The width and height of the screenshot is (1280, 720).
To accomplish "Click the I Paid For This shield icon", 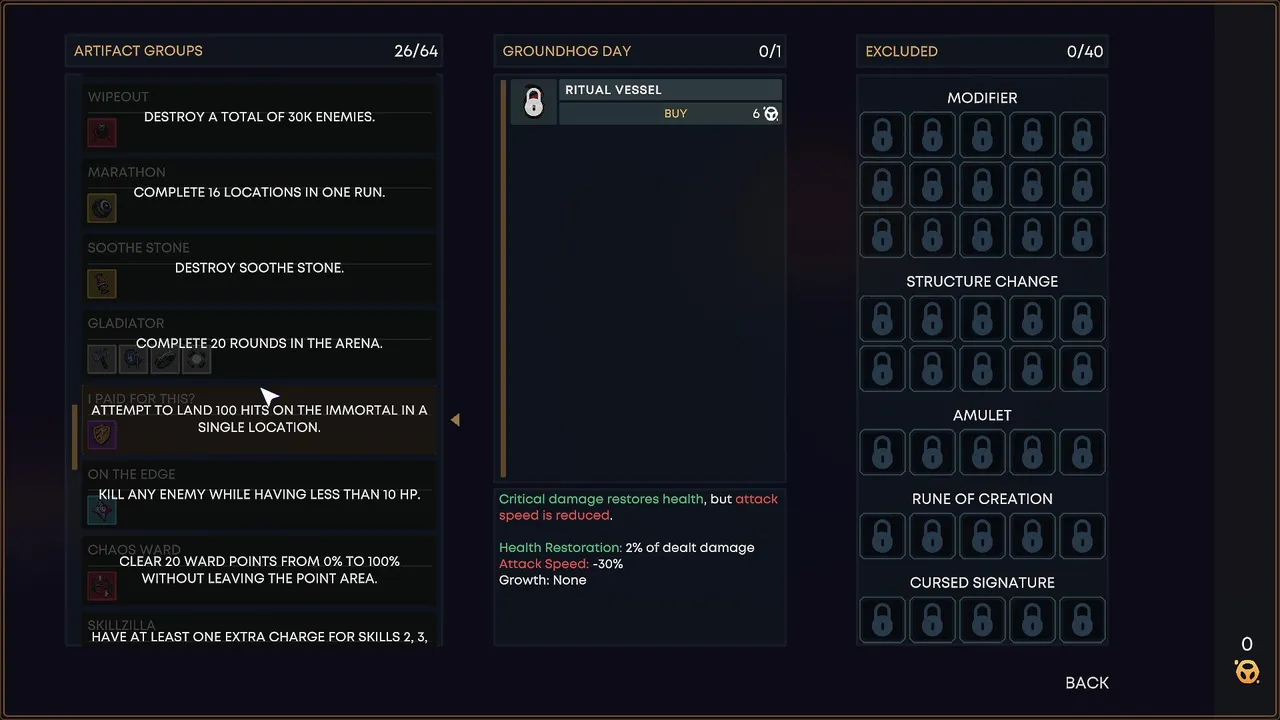I will click(102, 435).
